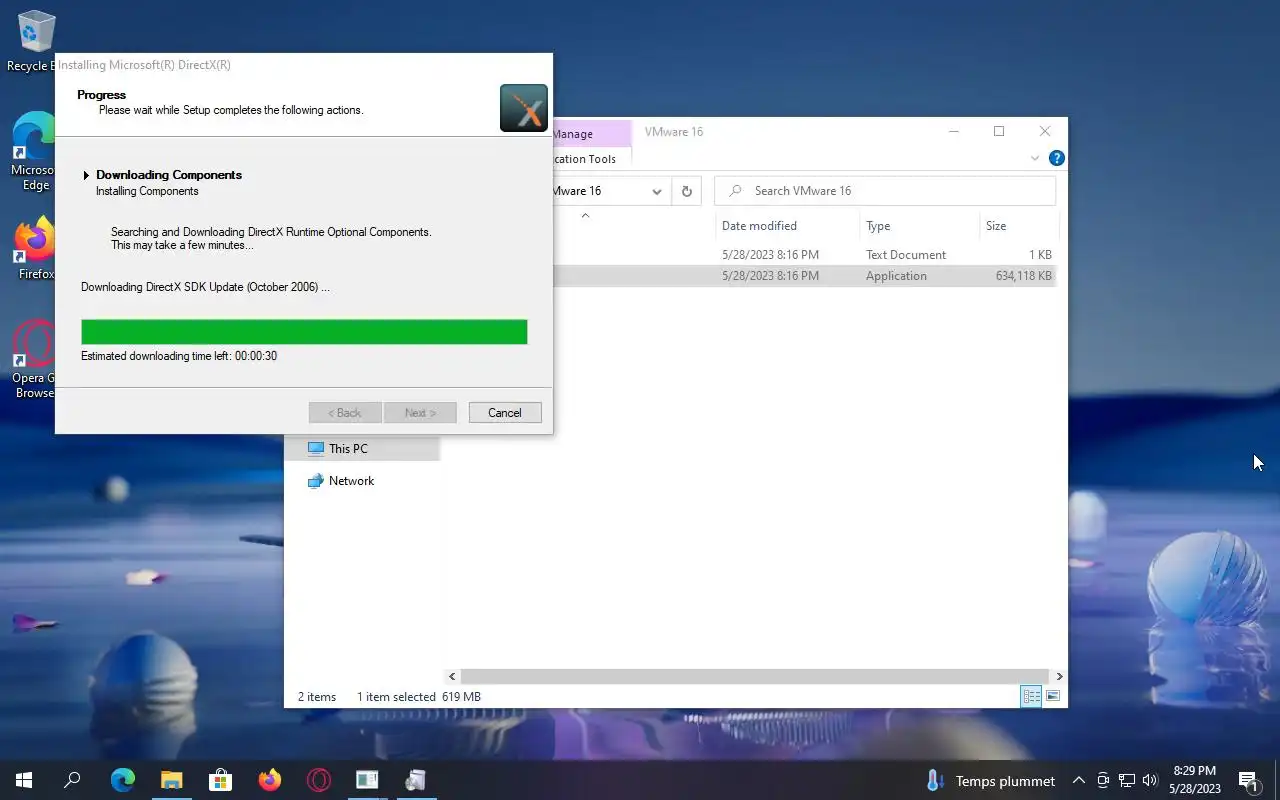Maximize the VMware 16 Explorer window
This screenshot has height=800, width=1280.
(999, 131)
